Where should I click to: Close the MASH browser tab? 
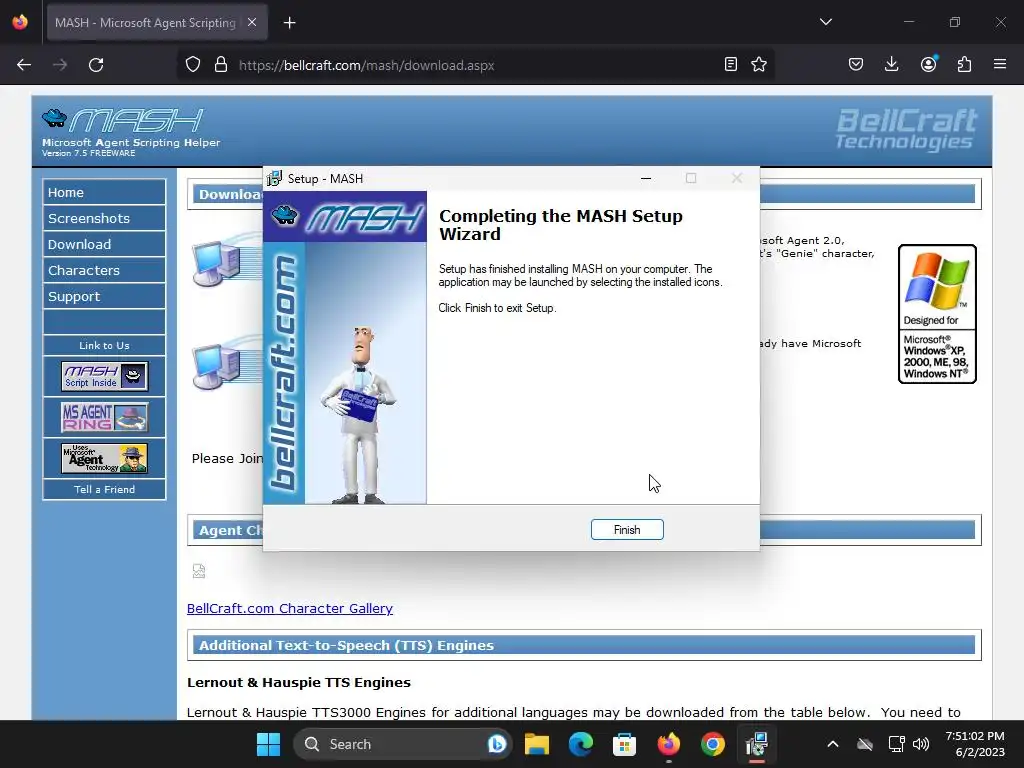coord(252,22)
